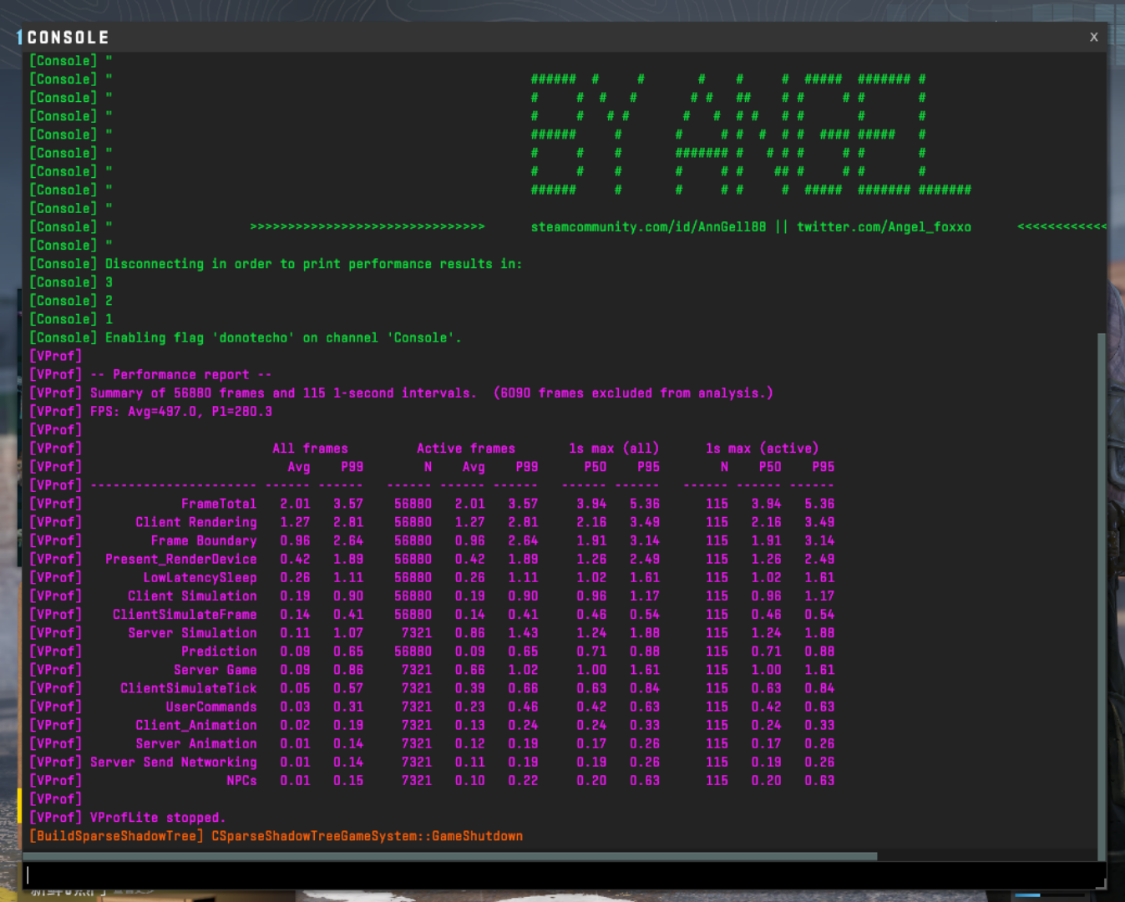Viewport: 1125px width, 902px height.
Task: Click the horizontal scrollbar thumb at bottom
Action: pos(450,856)
